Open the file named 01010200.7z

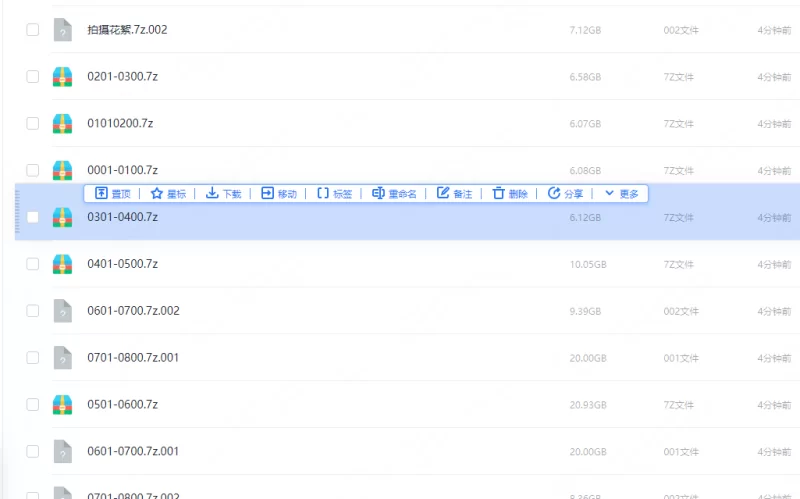pos(120,123)
